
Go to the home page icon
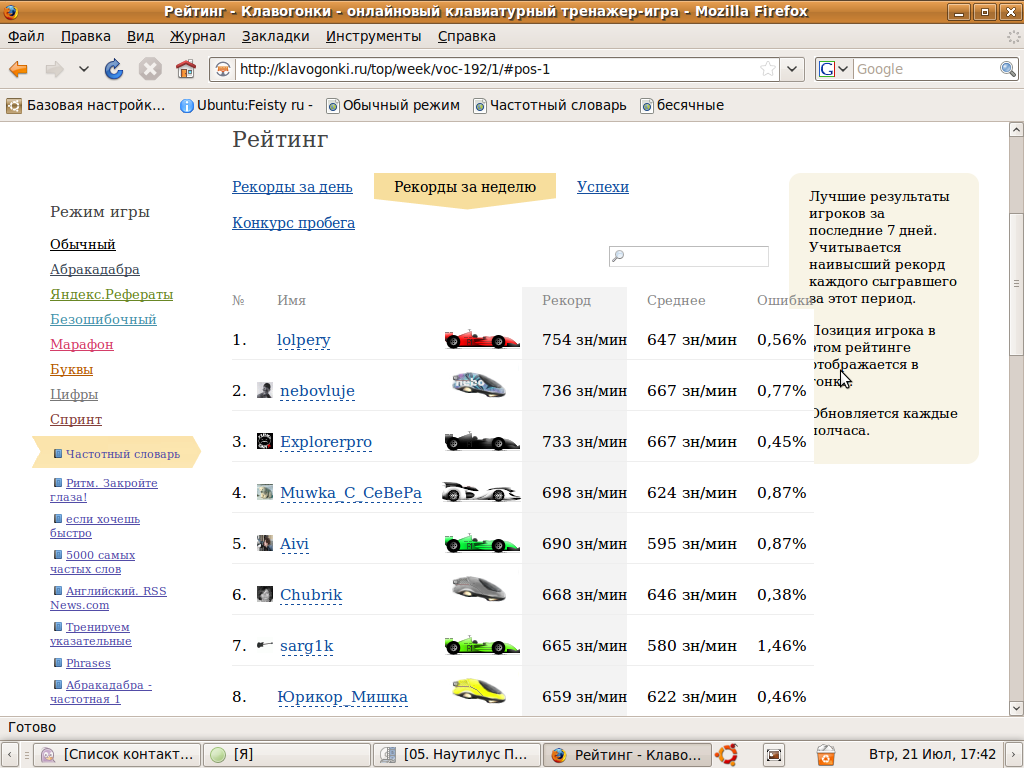tap(185, 69)
